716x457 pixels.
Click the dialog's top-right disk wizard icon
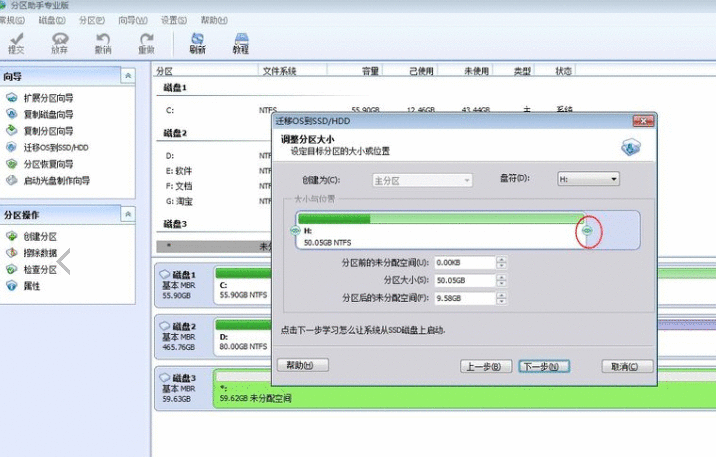(x=631, y=147)
